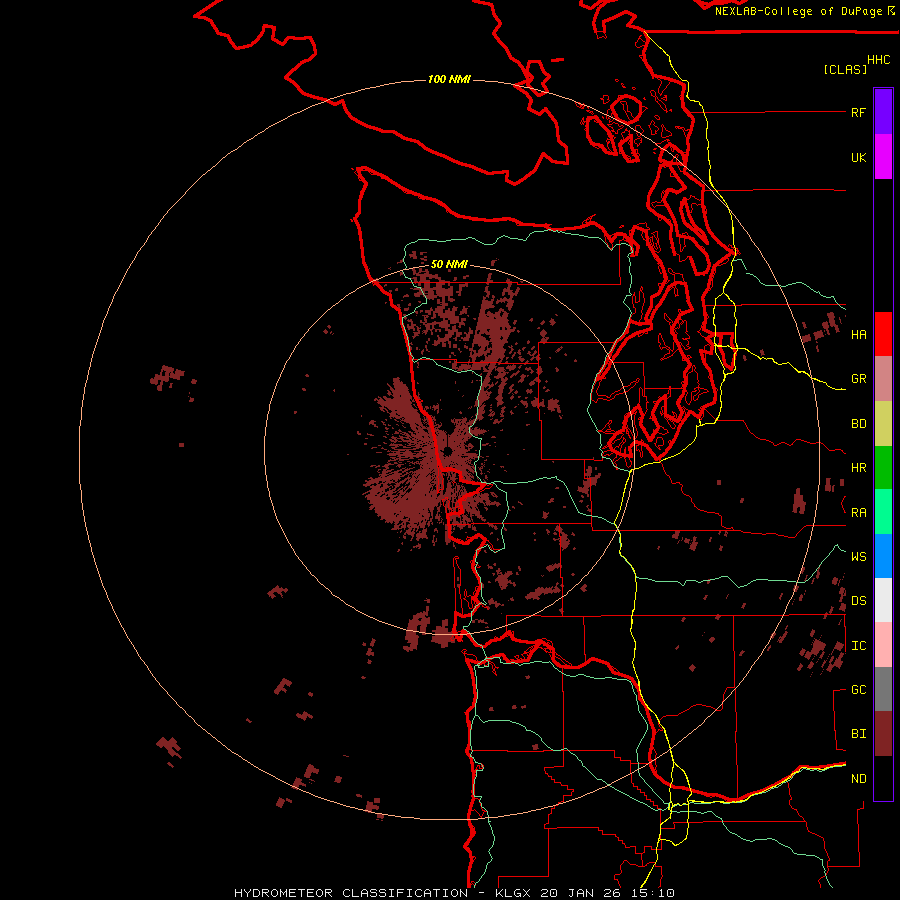The image size is (900, 900).
Task: Click the yellow BD legend swatch
Action: pos(883,424)
